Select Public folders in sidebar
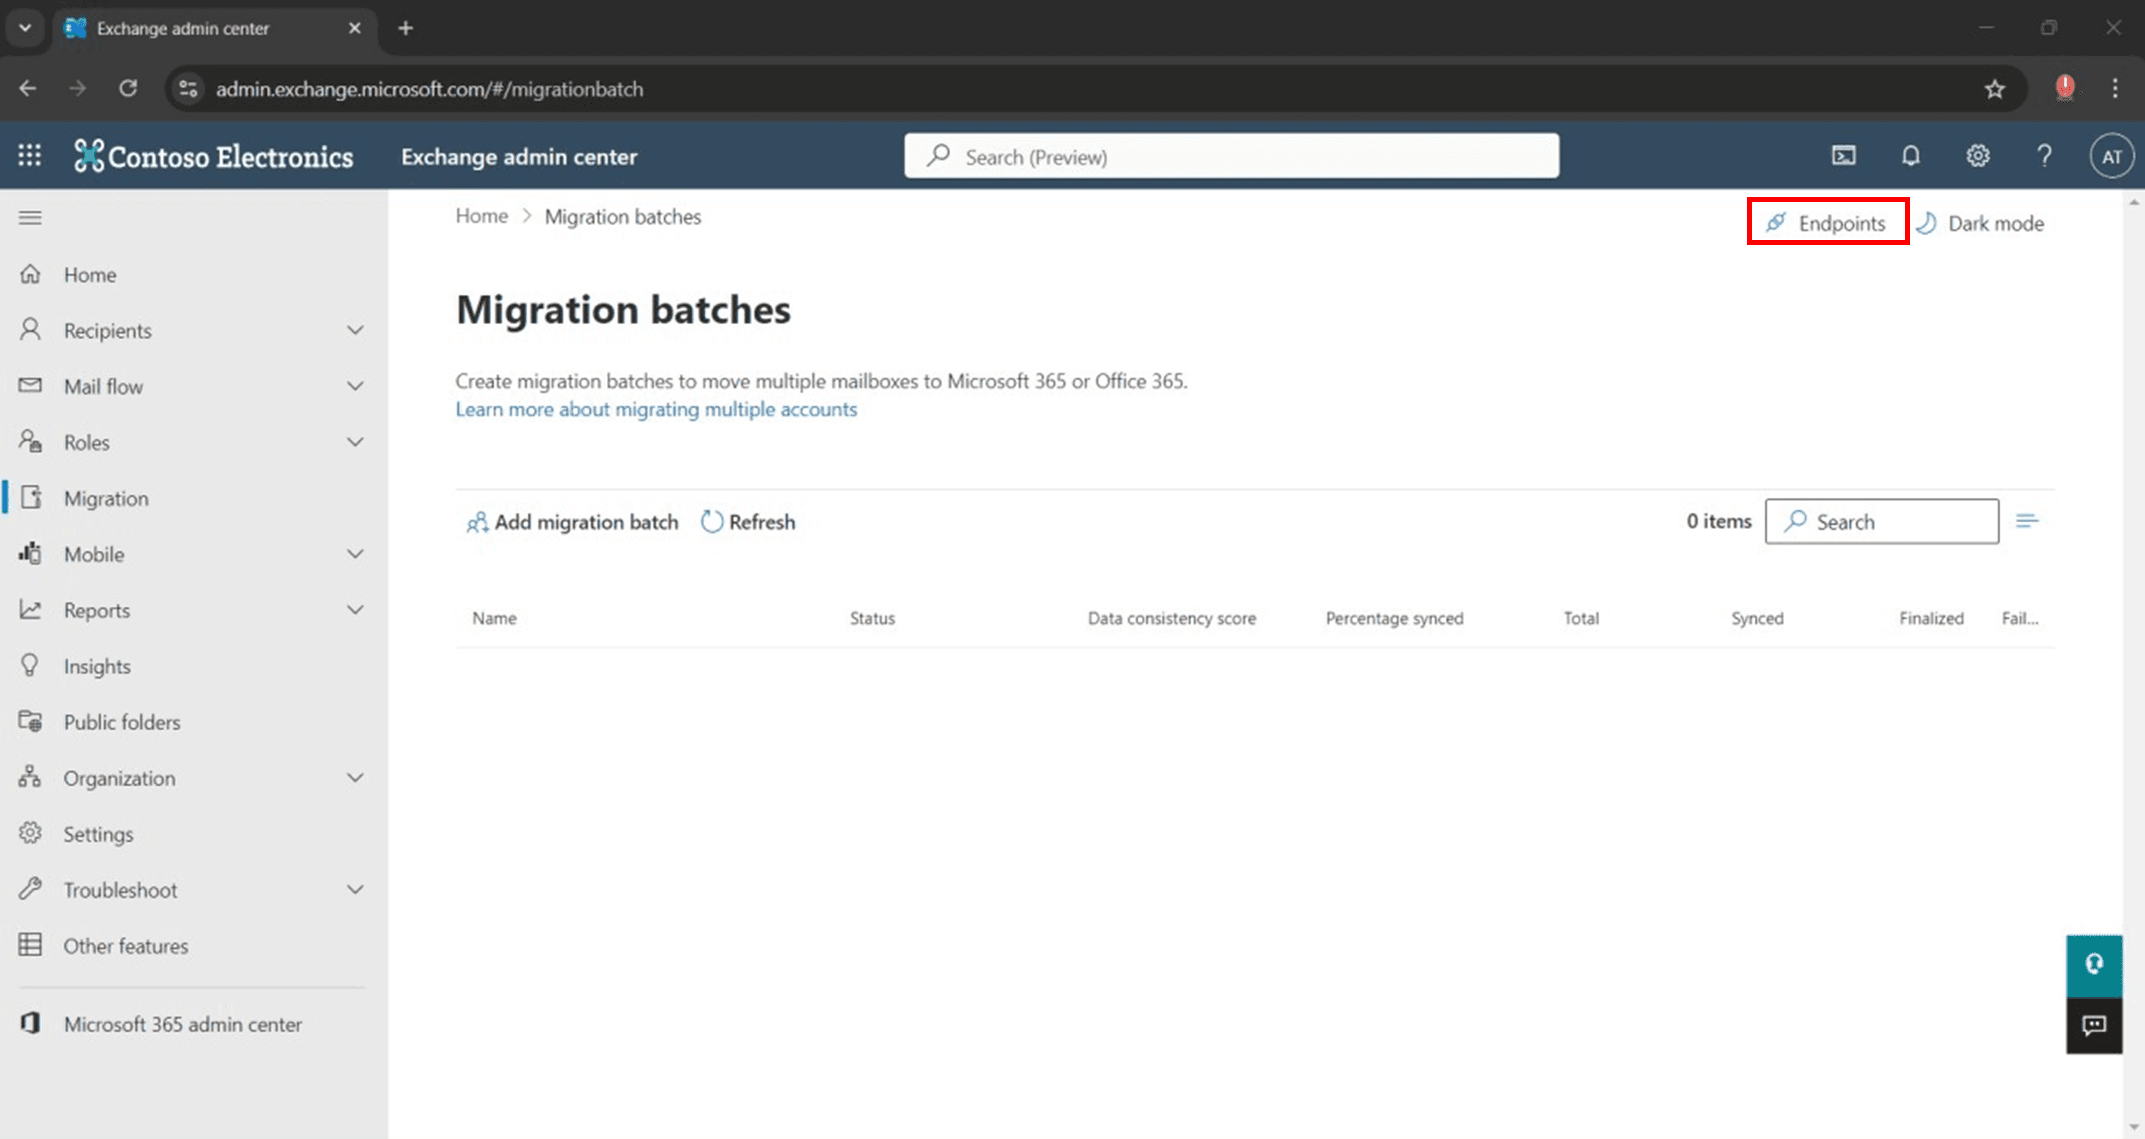2145x1139 pixels. tap(122, 722)
